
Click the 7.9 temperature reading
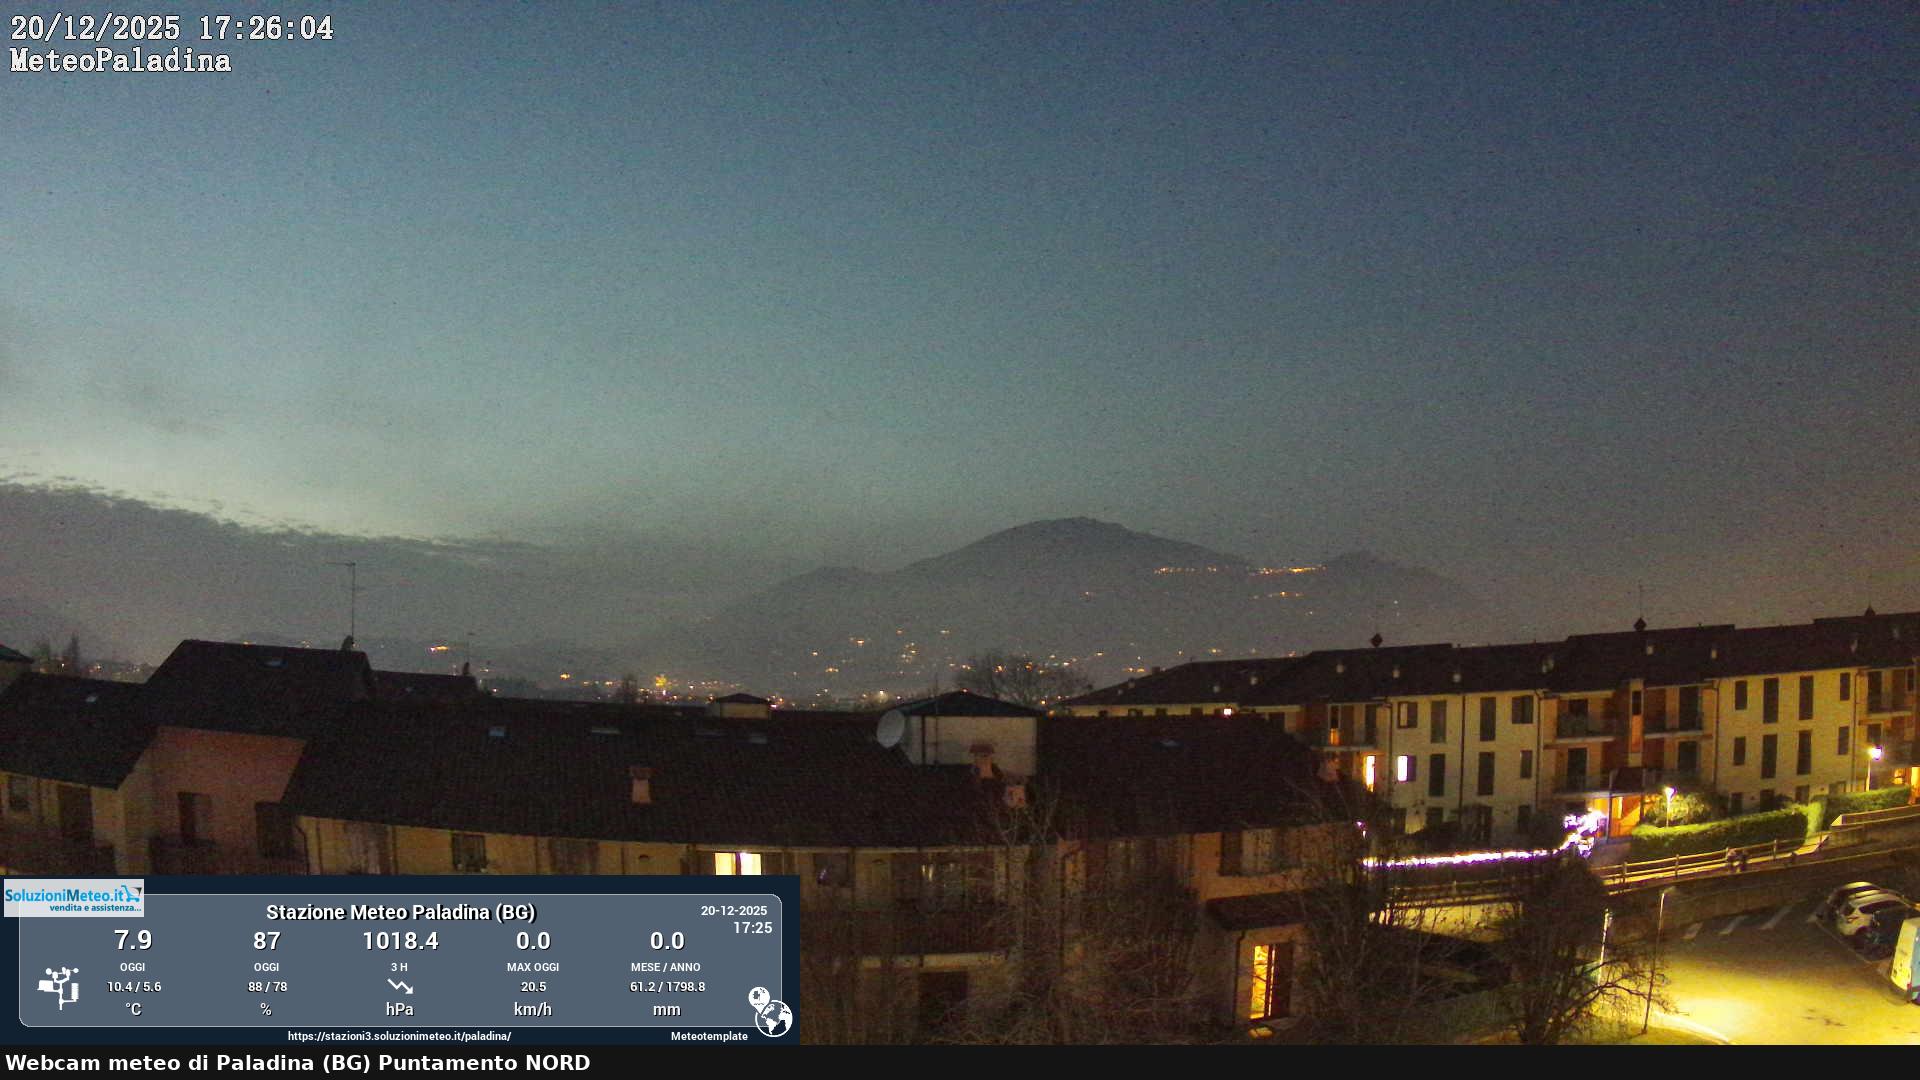tap(132, 940)
